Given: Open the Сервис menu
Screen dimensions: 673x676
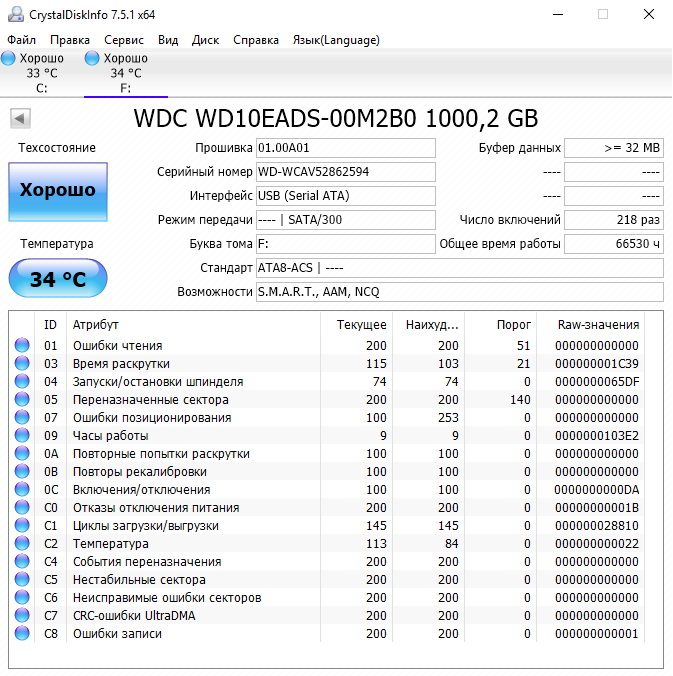Looking at the screenshot, I should point(124,40).
